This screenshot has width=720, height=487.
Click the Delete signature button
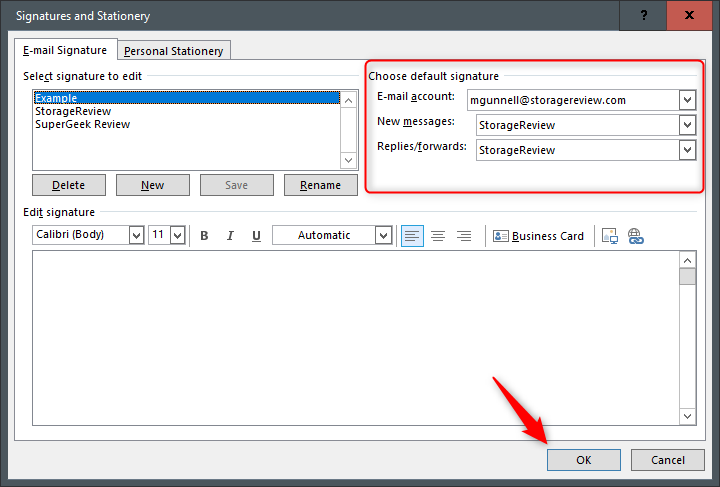[69, 185]
